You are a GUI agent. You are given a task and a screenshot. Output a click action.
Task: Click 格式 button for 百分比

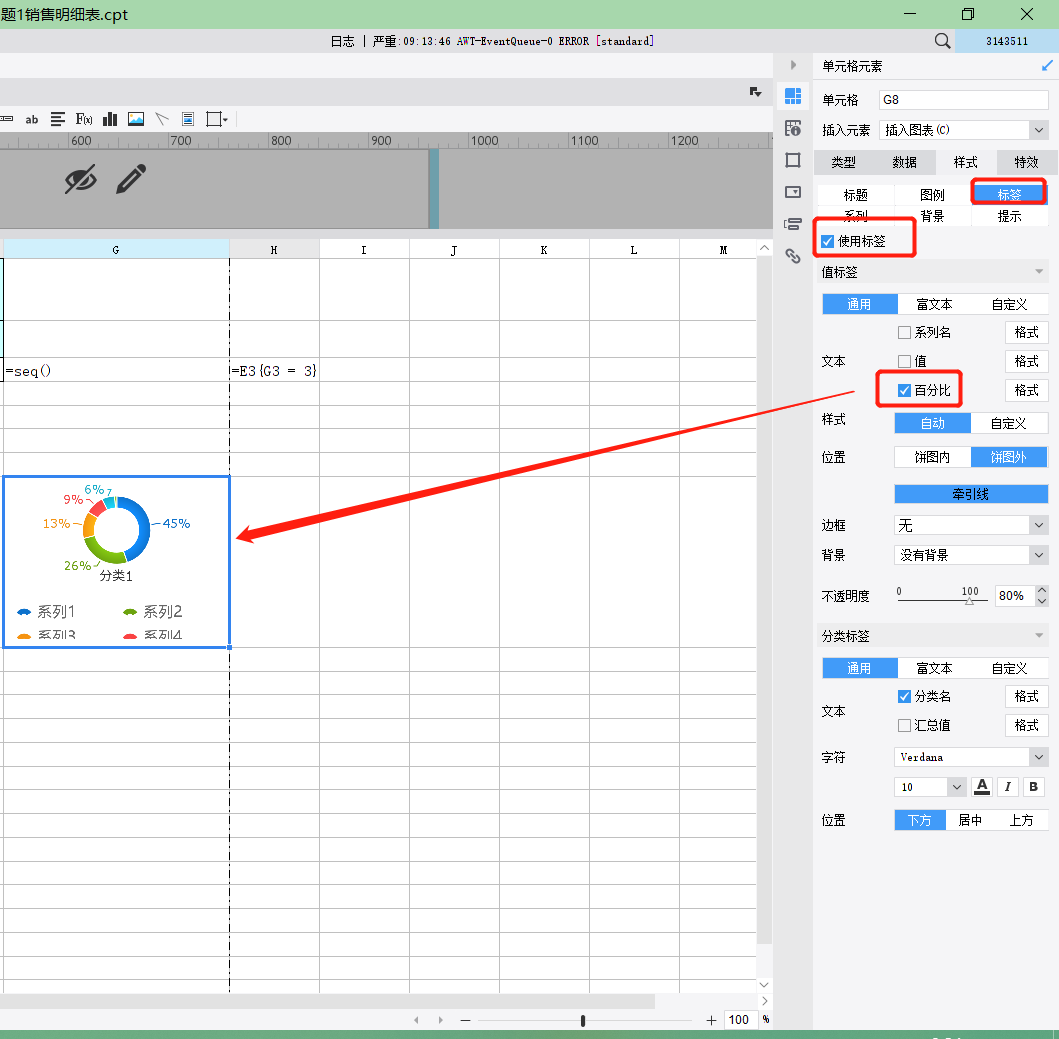[x=1027, y=390]
